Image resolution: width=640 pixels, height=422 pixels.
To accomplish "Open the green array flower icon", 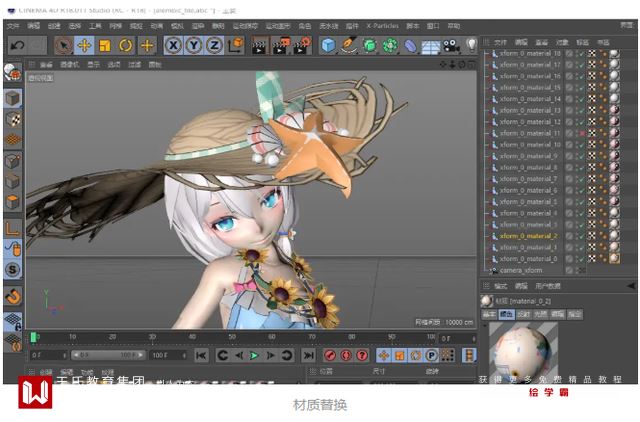I will coord(391,45).
